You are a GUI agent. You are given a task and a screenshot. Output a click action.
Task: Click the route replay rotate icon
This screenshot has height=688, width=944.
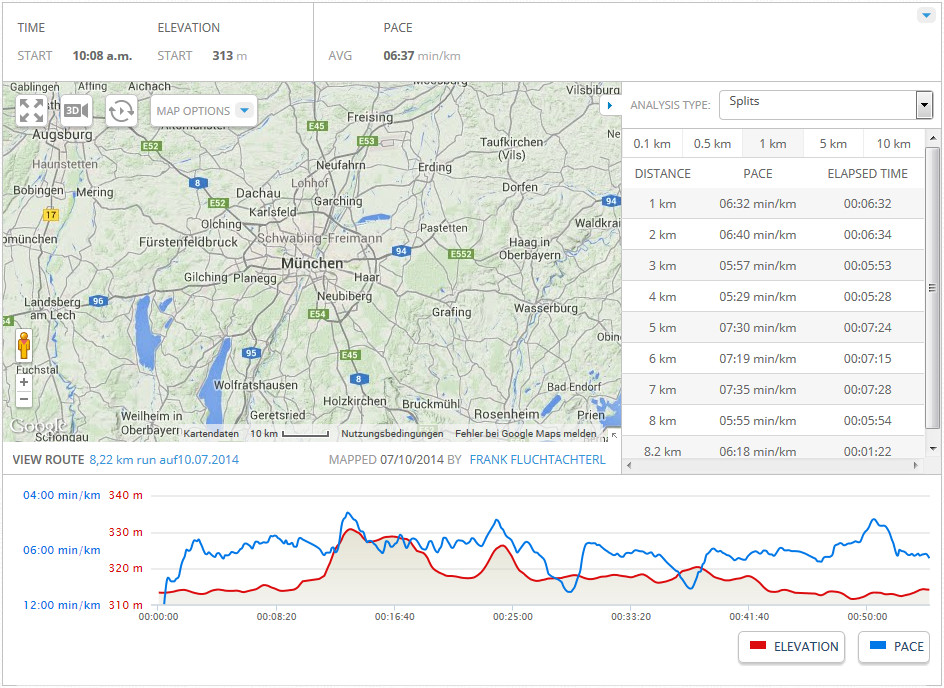click(x=121, y=111)
